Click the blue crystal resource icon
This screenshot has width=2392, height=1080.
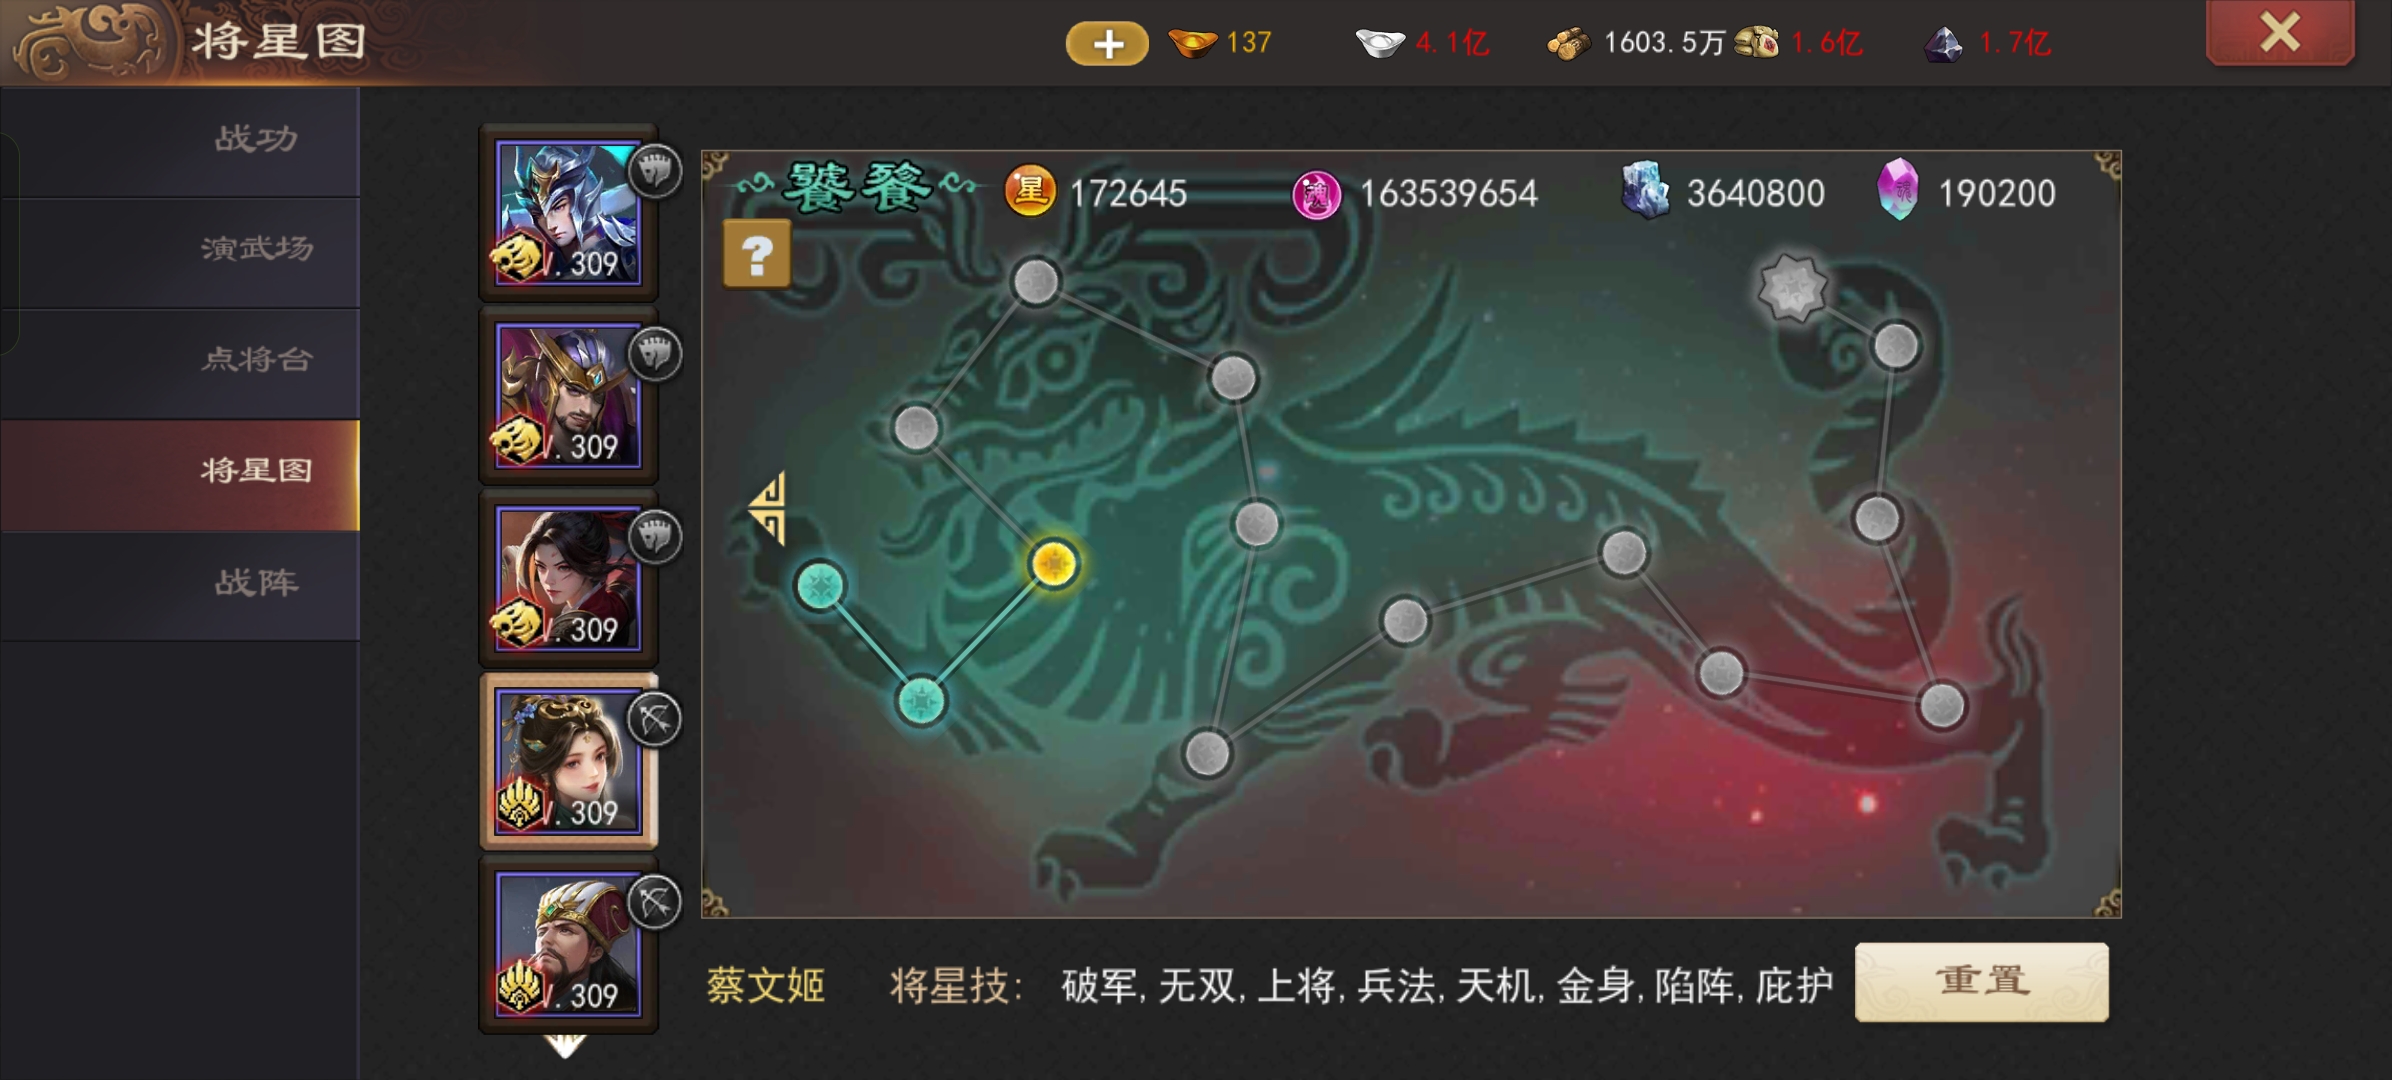(1646, 190)
